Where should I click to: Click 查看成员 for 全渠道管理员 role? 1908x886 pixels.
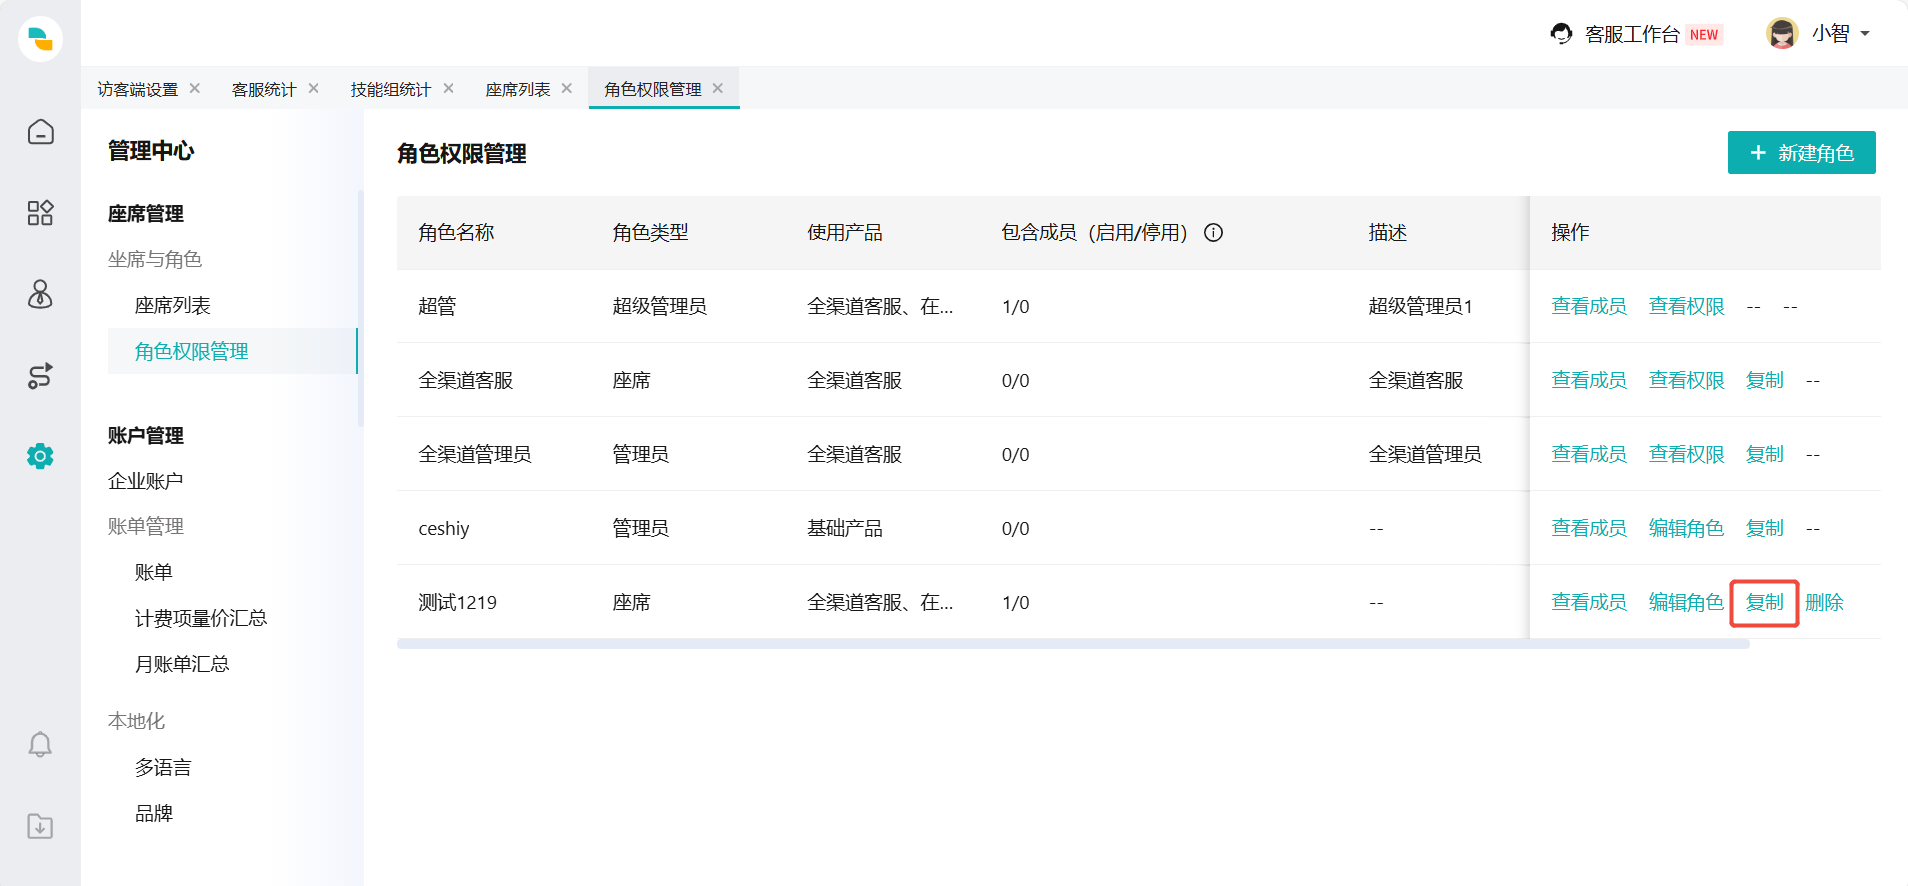click(x=1589, y=454)
